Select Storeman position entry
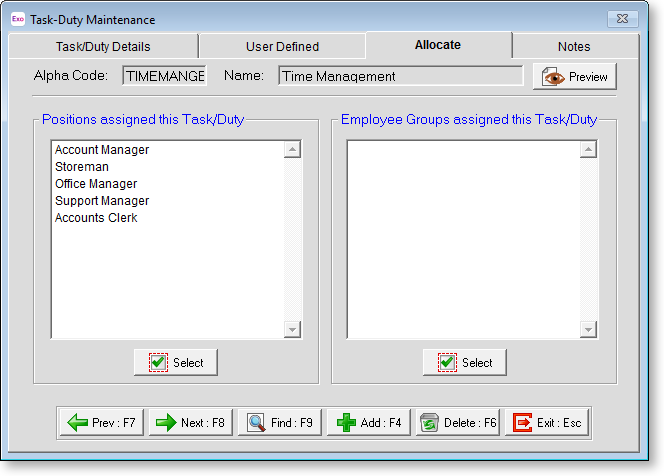 pos(82,167)
